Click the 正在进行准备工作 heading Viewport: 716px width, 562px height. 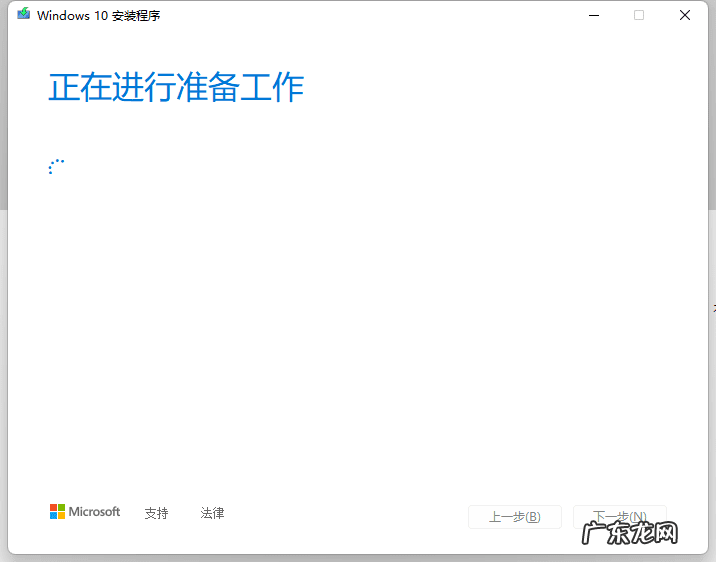point(176,87)
